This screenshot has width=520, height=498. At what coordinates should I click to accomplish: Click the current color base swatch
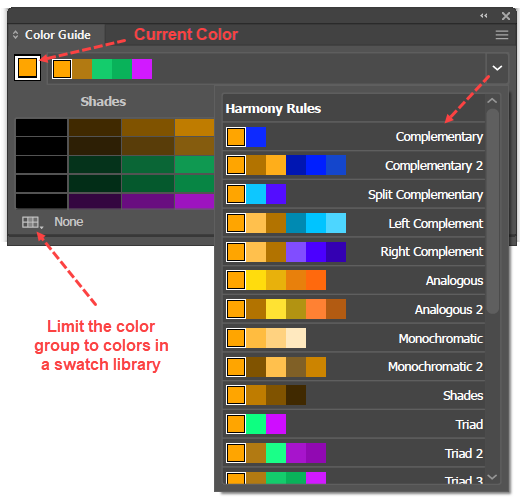(x=28, y=68)
